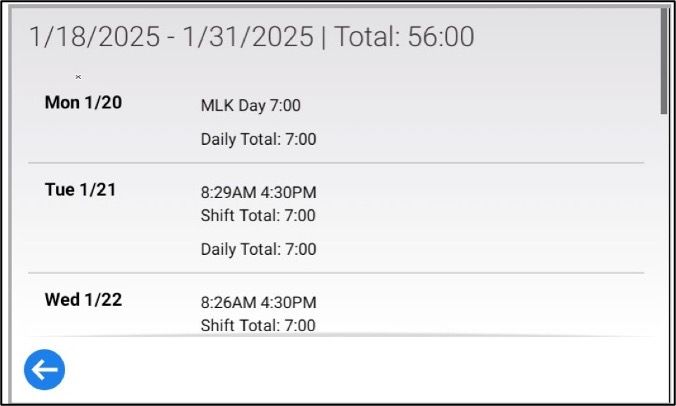Click the scrollbar track below the thumb

(664, 250)
